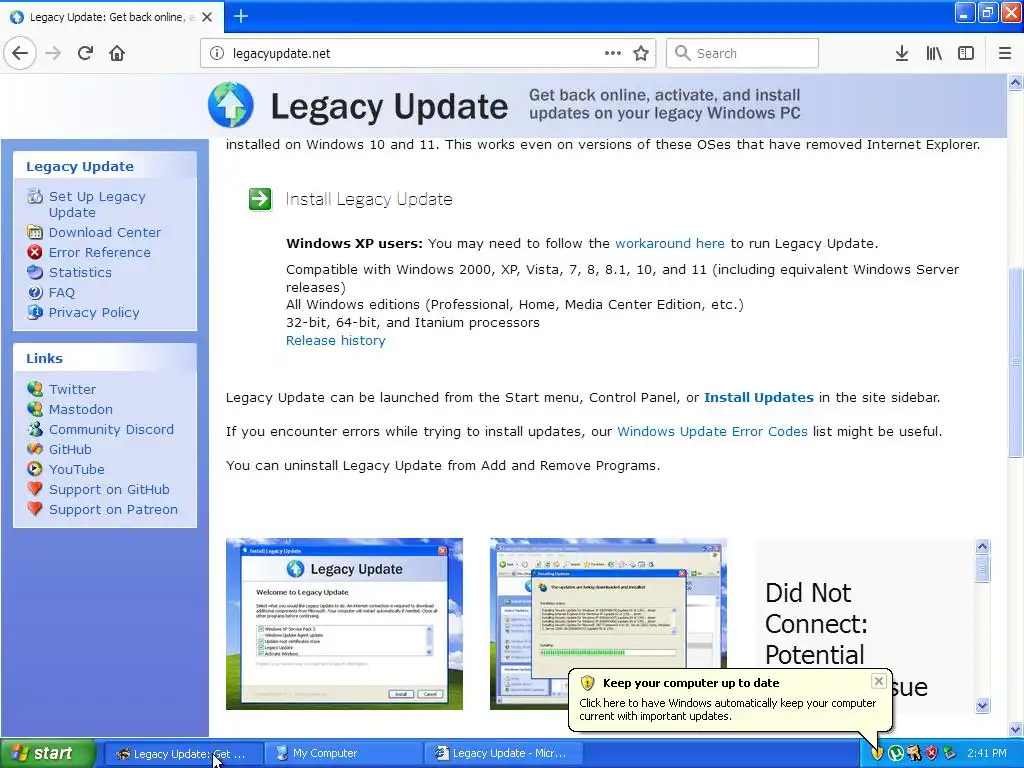
Task: Click embedded frame scrollbar down arrow
Action: pyautogui.click(x=982, y=705)
